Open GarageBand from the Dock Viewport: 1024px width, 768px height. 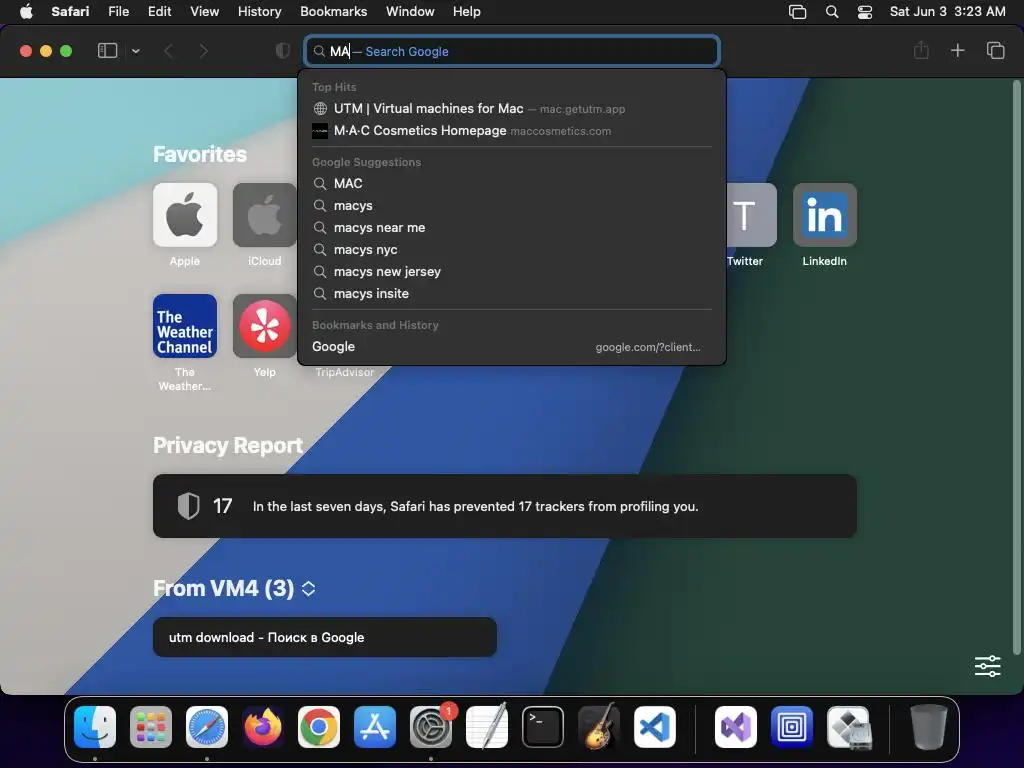599,727
